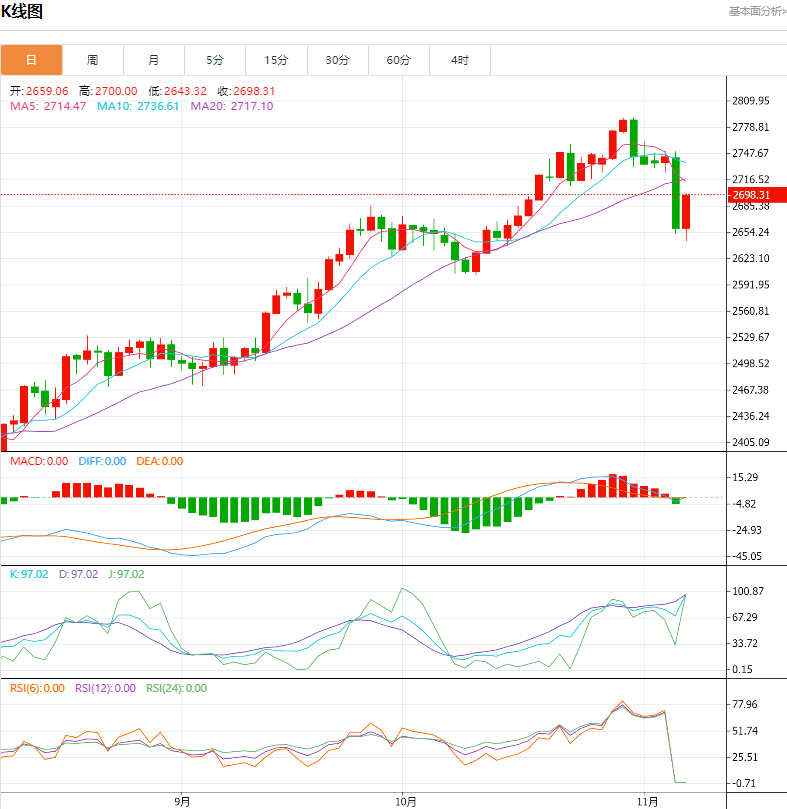Click the 11月 date axis marker

pyautogui.click(x=648, y=801)
